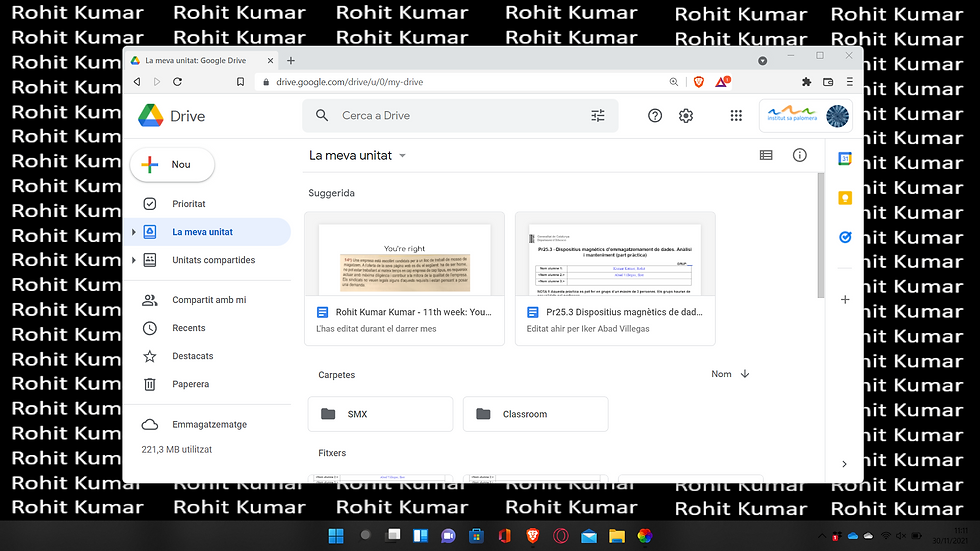
Task: Open Microsoft Store from taskbar
Action: click(476, 536)
